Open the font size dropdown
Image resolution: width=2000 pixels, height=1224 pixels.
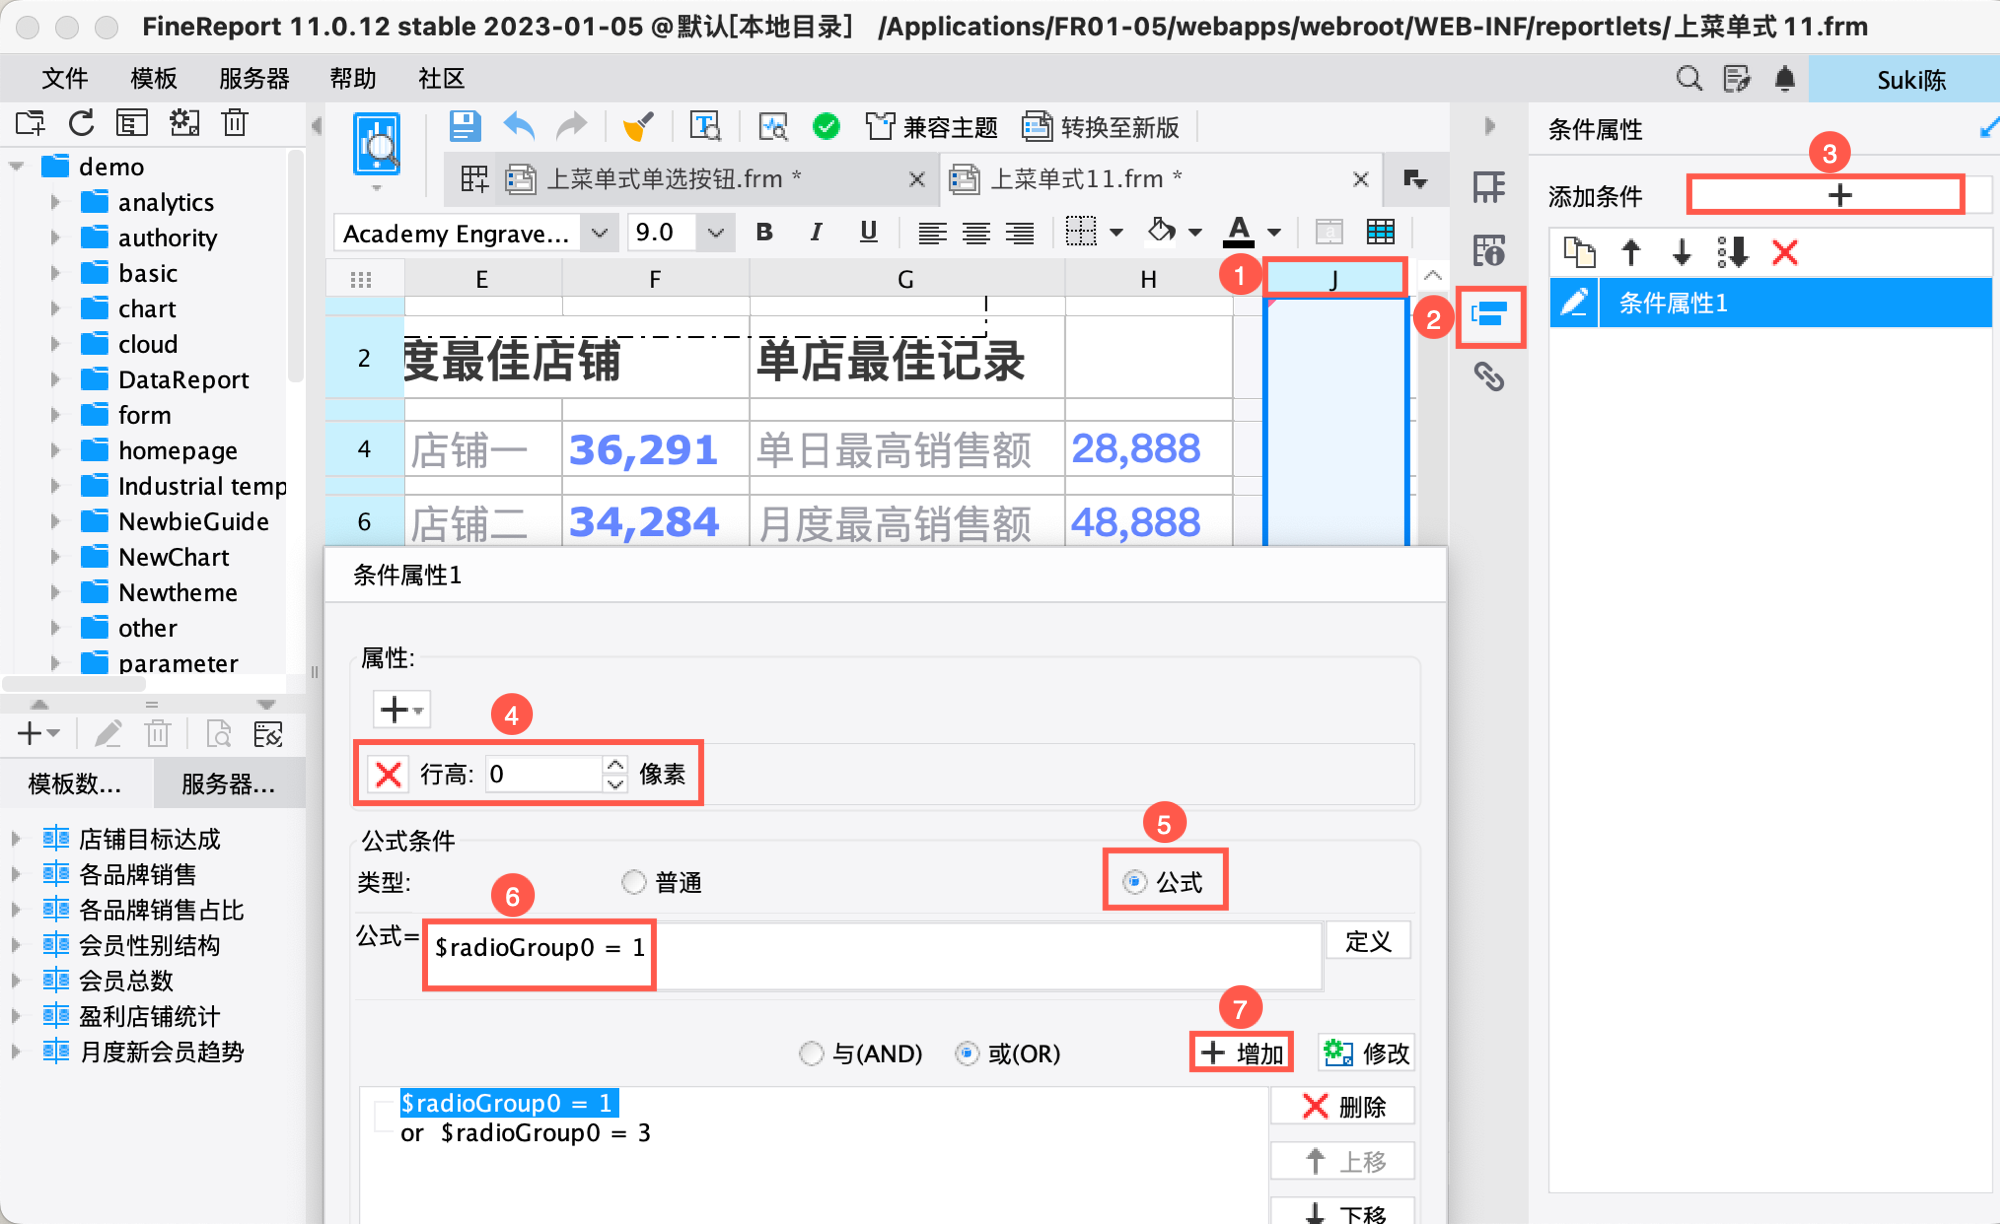pos(715,233)
